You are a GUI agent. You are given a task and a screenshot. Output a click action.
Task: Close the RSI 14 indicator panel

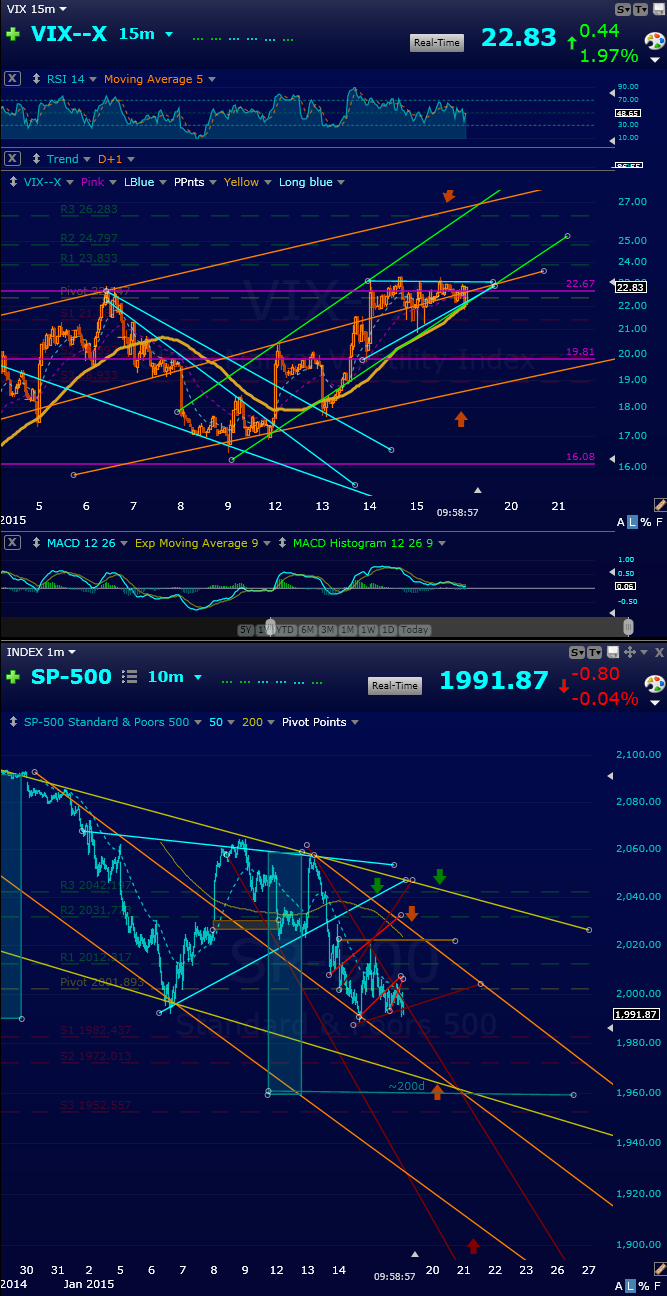click(x=12, y=79)
